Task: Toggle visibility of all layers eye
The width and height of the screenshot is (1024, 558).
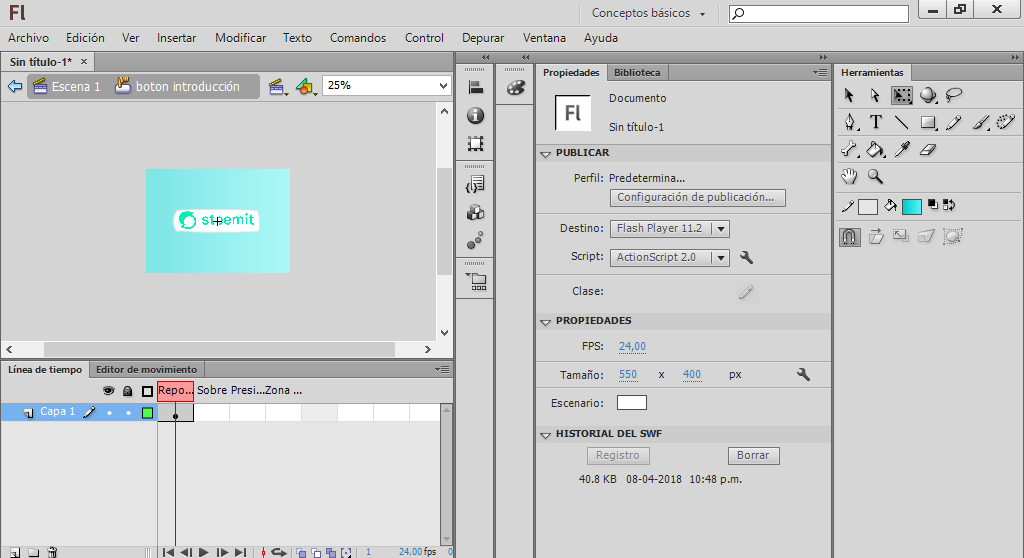Action: pos(108,391)
